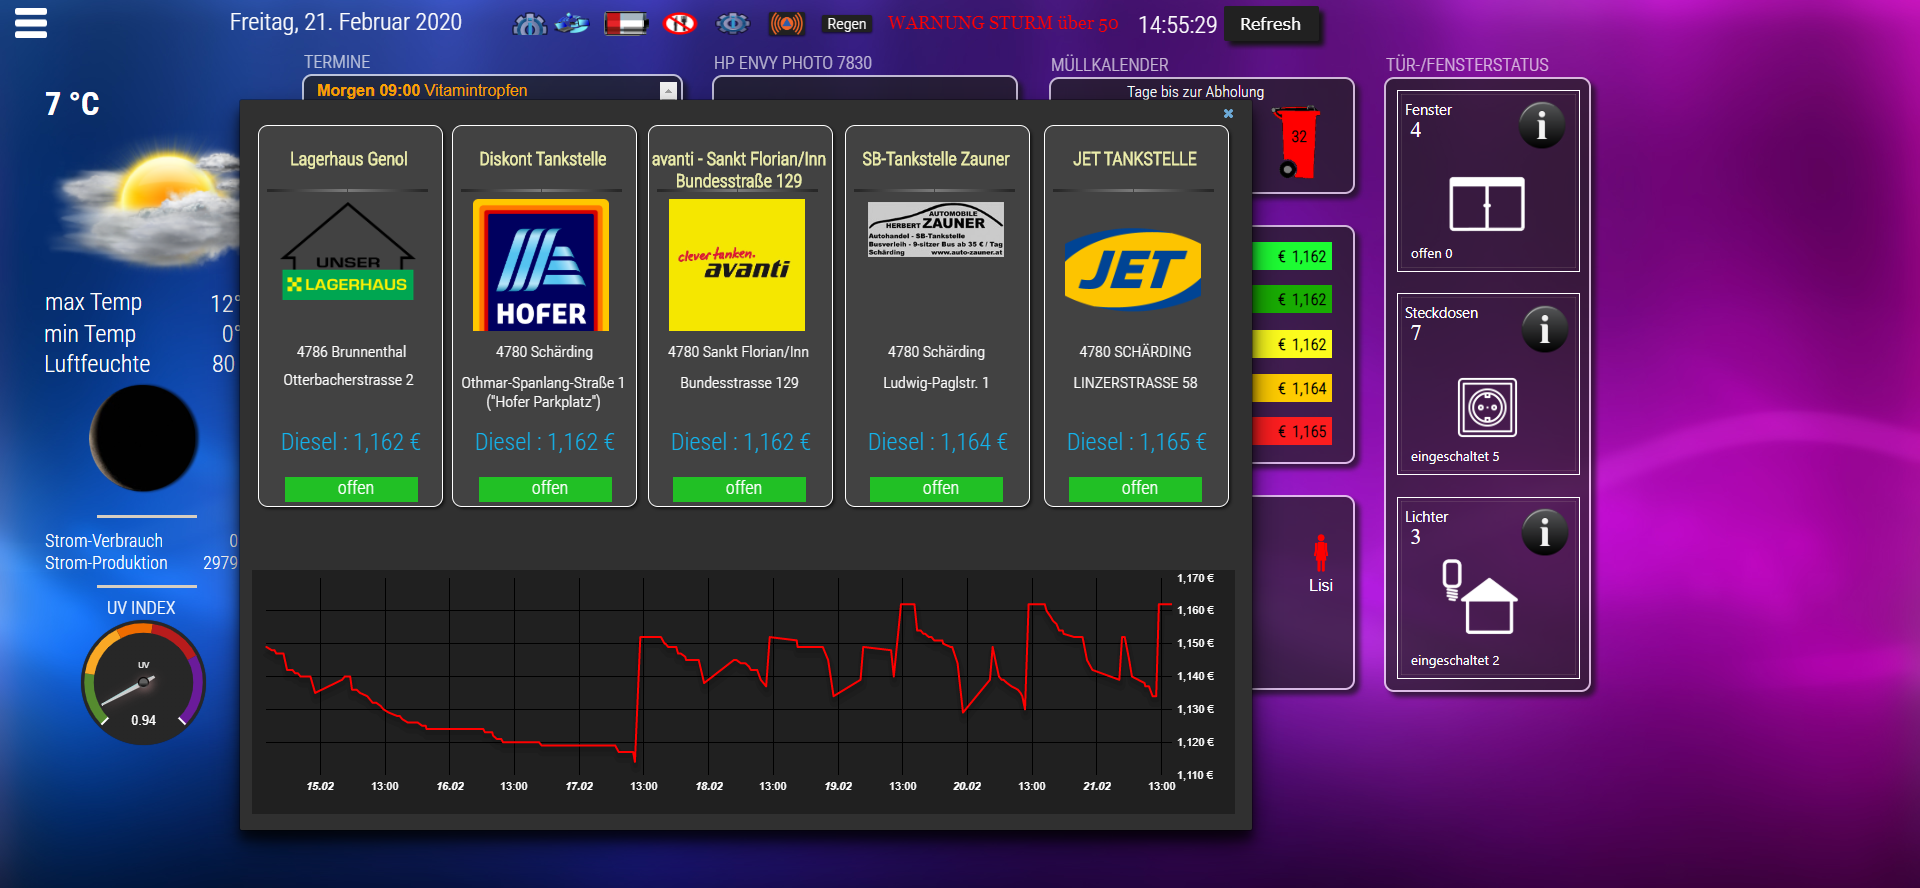Image resolution: width=1920 pixels, height=888 pixels.
Task: Click the Termine list scroll arrow
Action: pos(668,91)
